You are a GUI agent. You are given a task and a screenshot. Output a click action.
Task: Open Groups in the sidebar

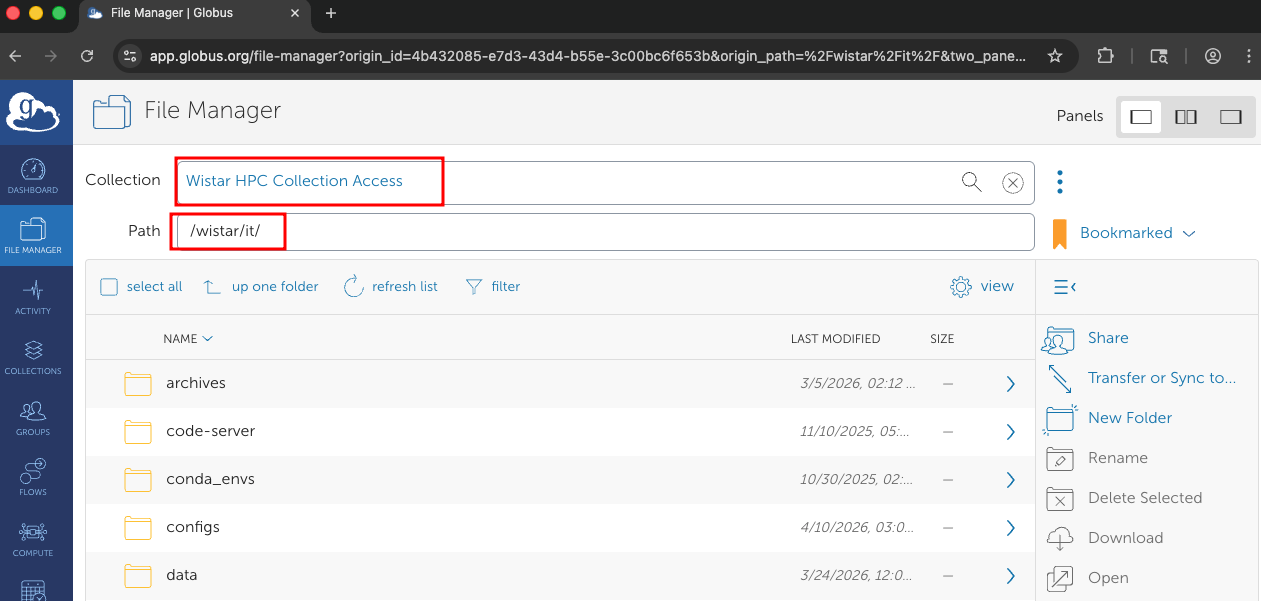click(33, 417)
